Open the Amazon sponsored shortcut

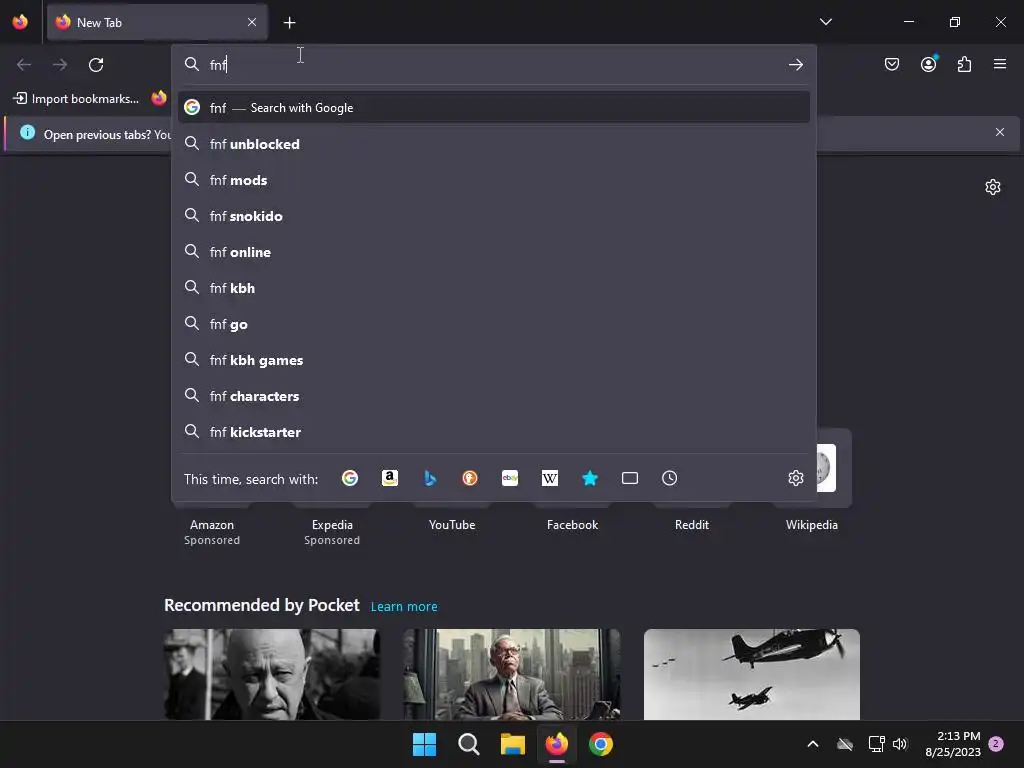click(x=212, y=524)
